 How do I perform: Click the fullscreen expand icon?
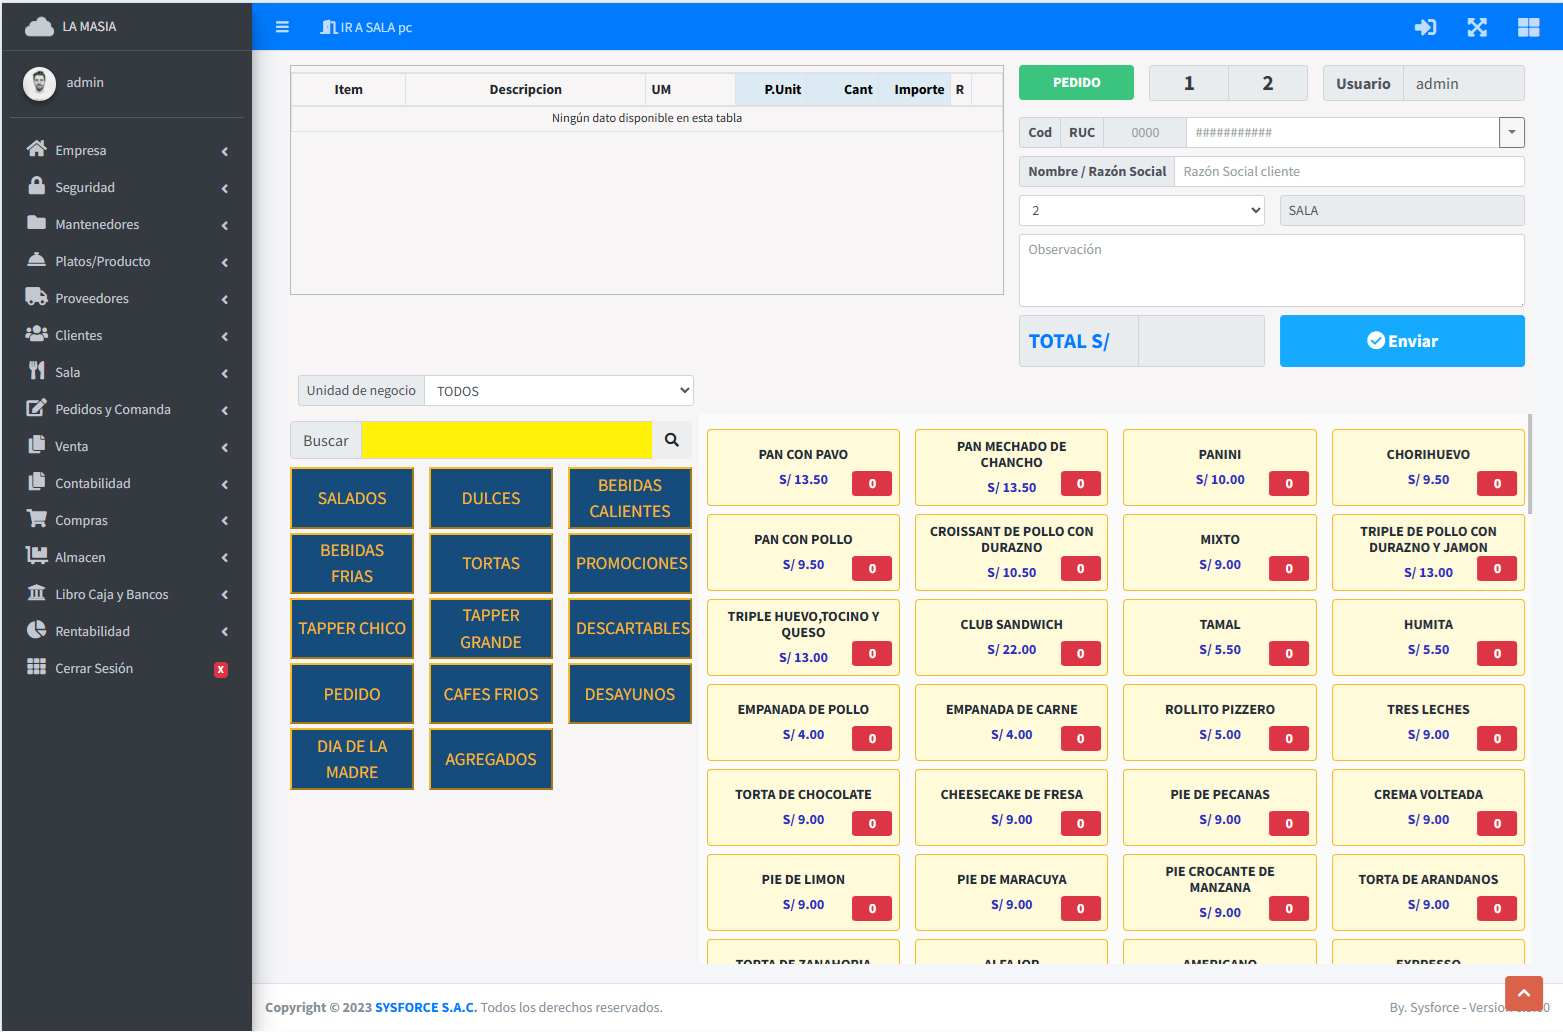tap(1477, 27)
